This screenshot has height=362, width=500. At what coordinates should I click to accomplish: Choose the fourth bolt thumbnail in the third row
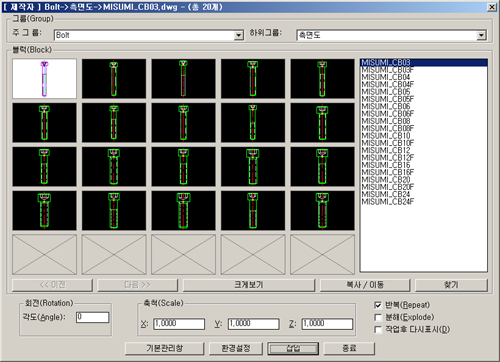[x=253, y=167]
